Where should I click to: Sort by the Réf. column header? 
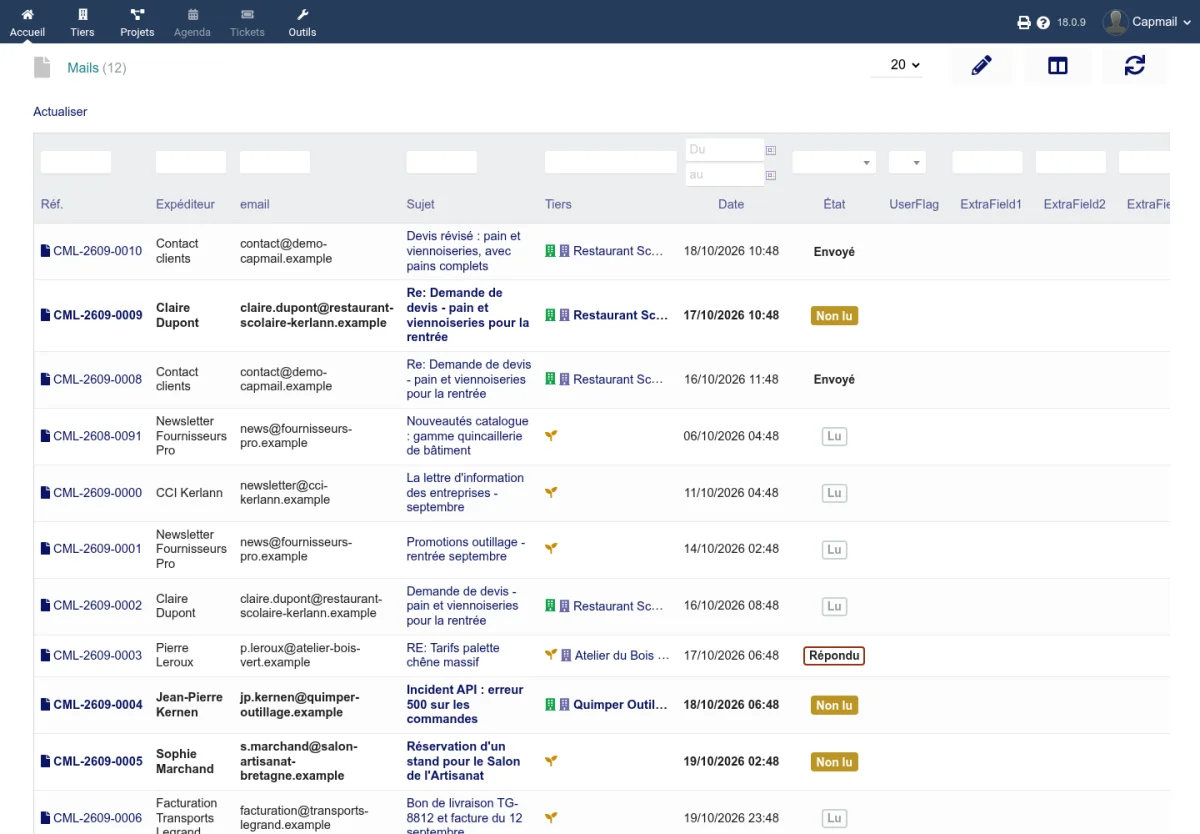click(x=52, y=204)
